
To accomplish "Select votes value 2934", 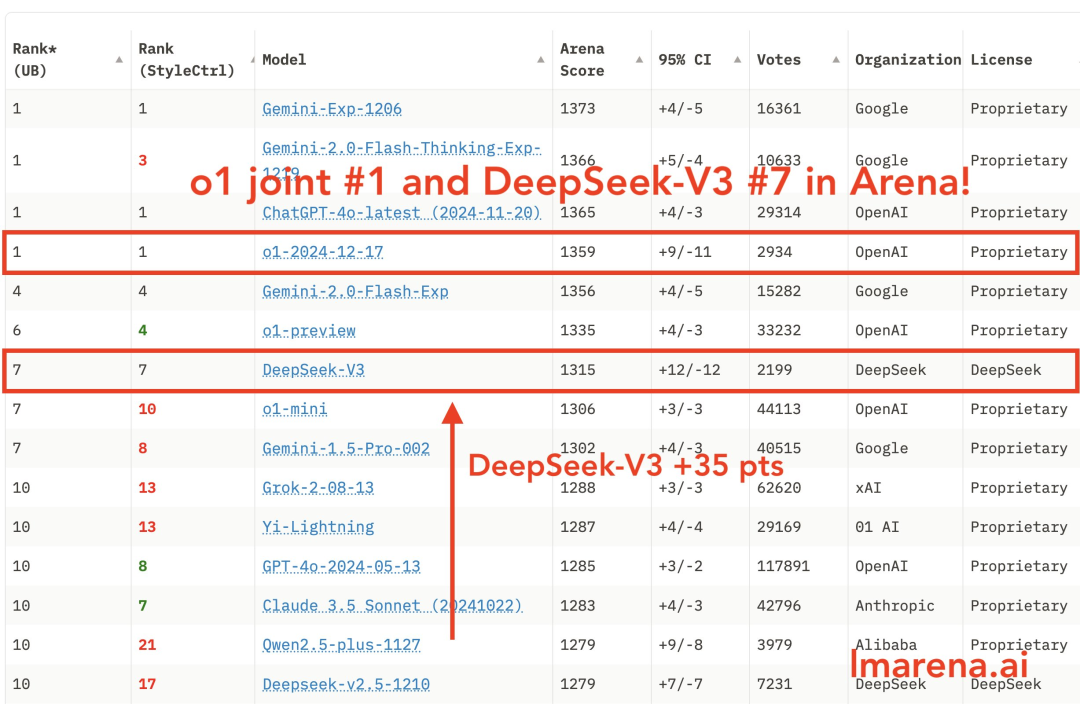I will coord(774,252).
